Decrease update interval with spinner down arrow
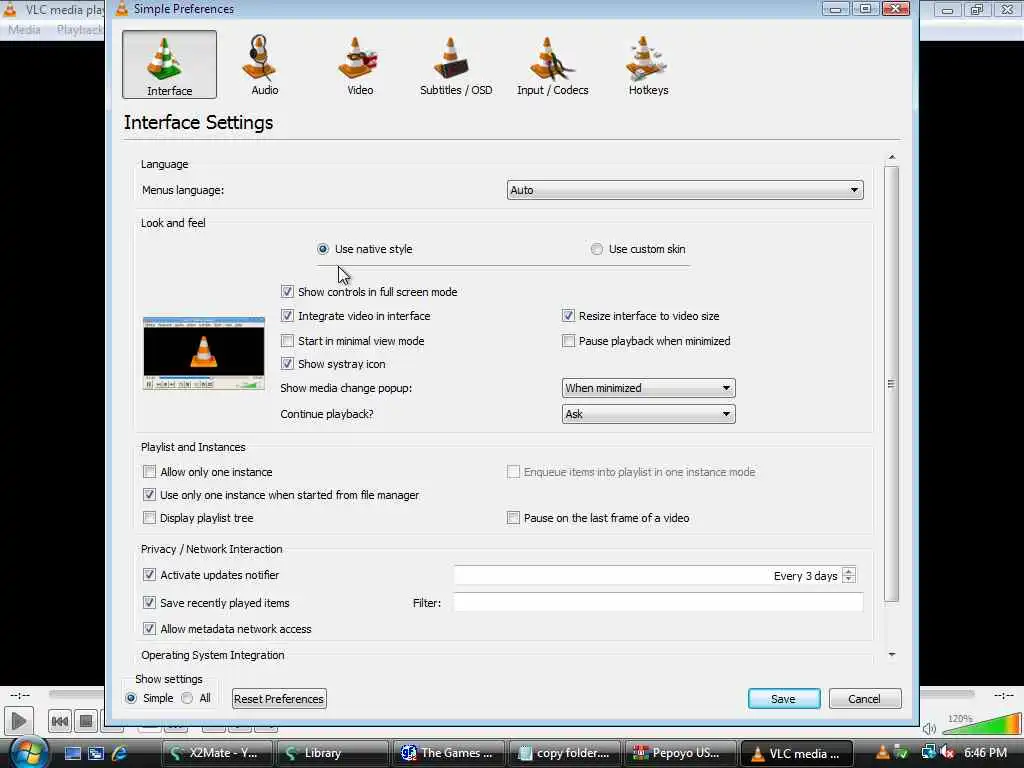This screenshot has width=1024, height=768. [848, 579]
